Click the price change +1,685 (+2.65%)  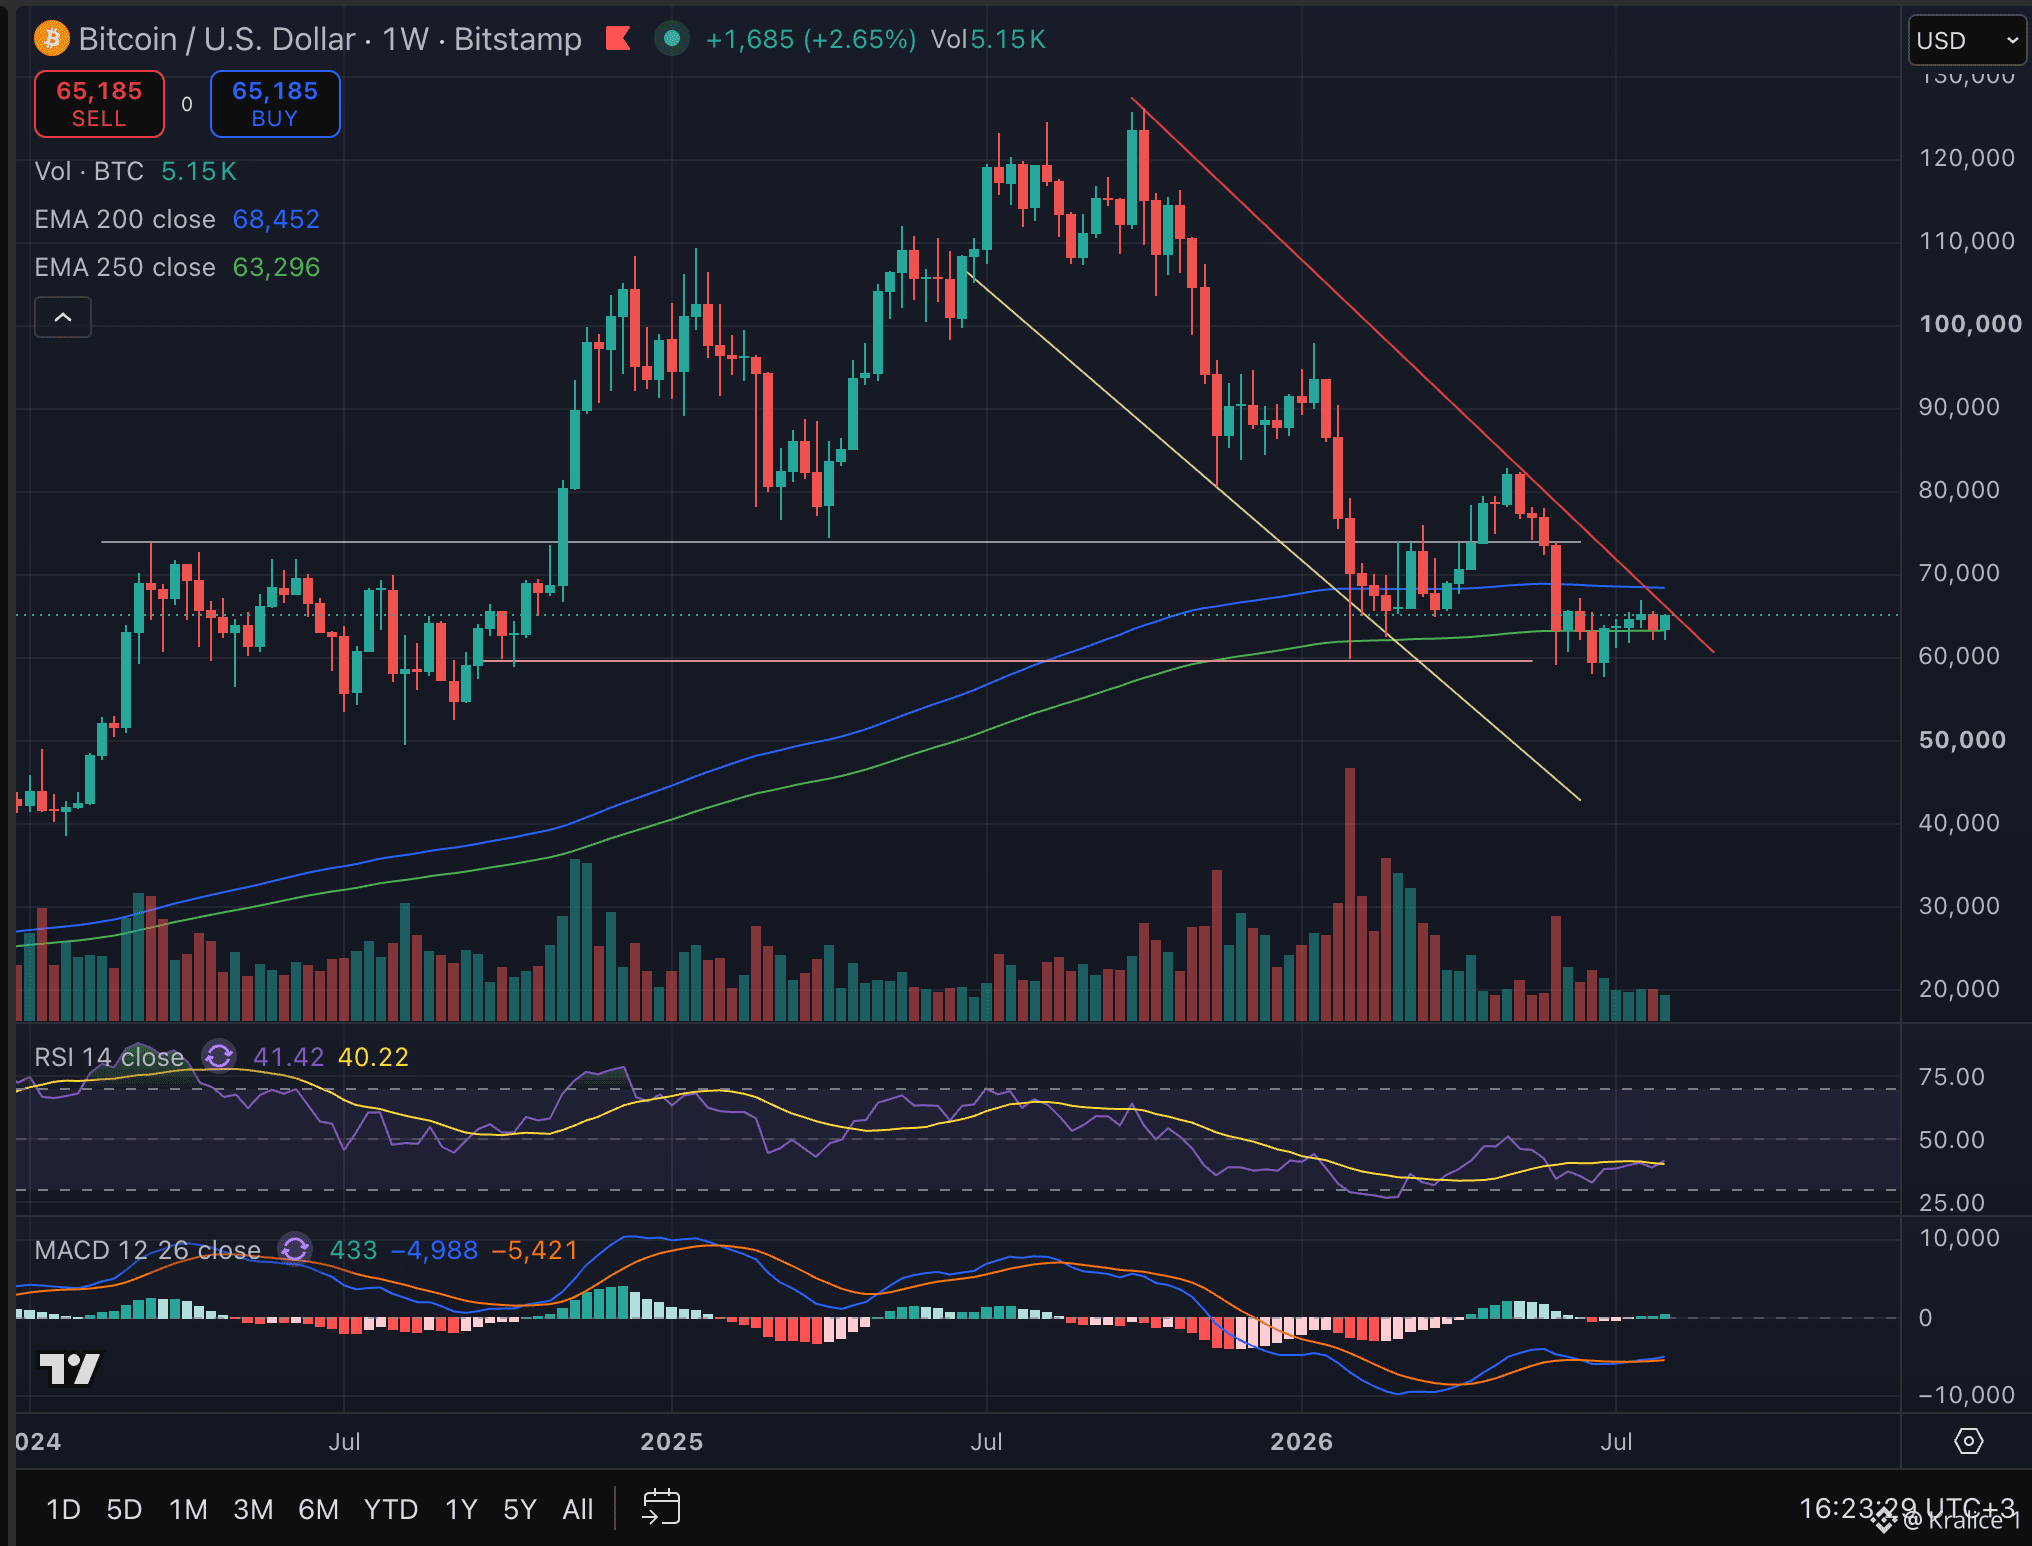pos(810,39)
